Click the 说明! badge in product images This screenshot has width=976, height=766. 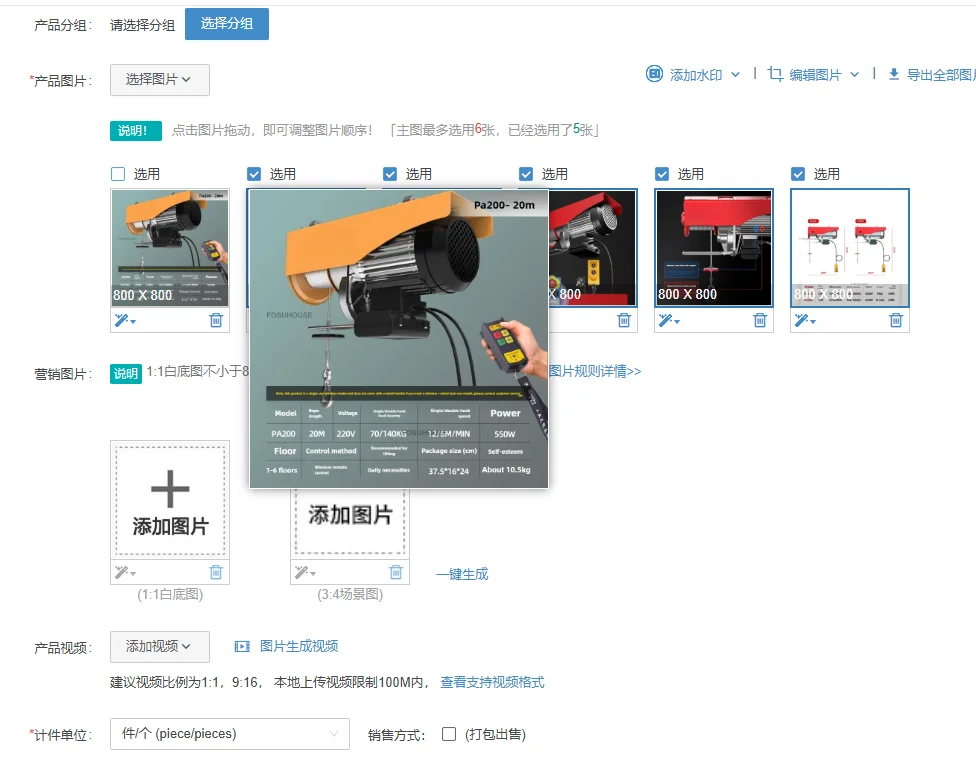(x=136, y=131)
